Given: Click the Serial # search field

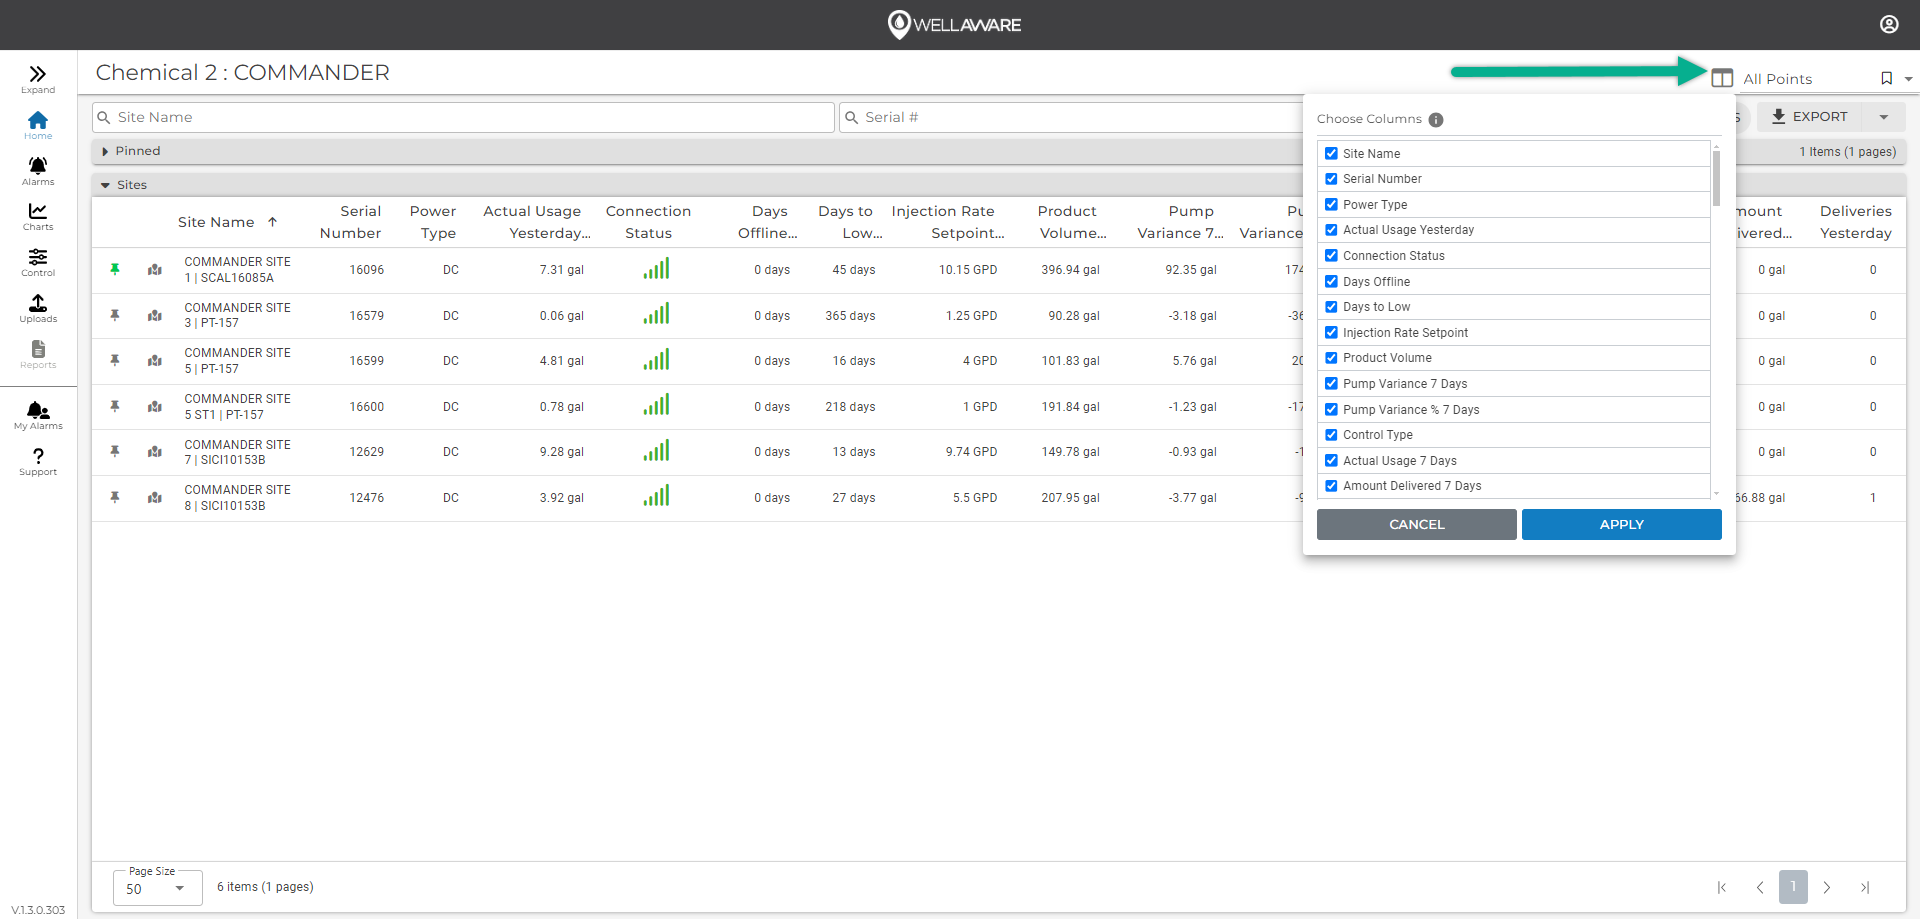Looking at the screenshot, I should tap(1071, 117).
